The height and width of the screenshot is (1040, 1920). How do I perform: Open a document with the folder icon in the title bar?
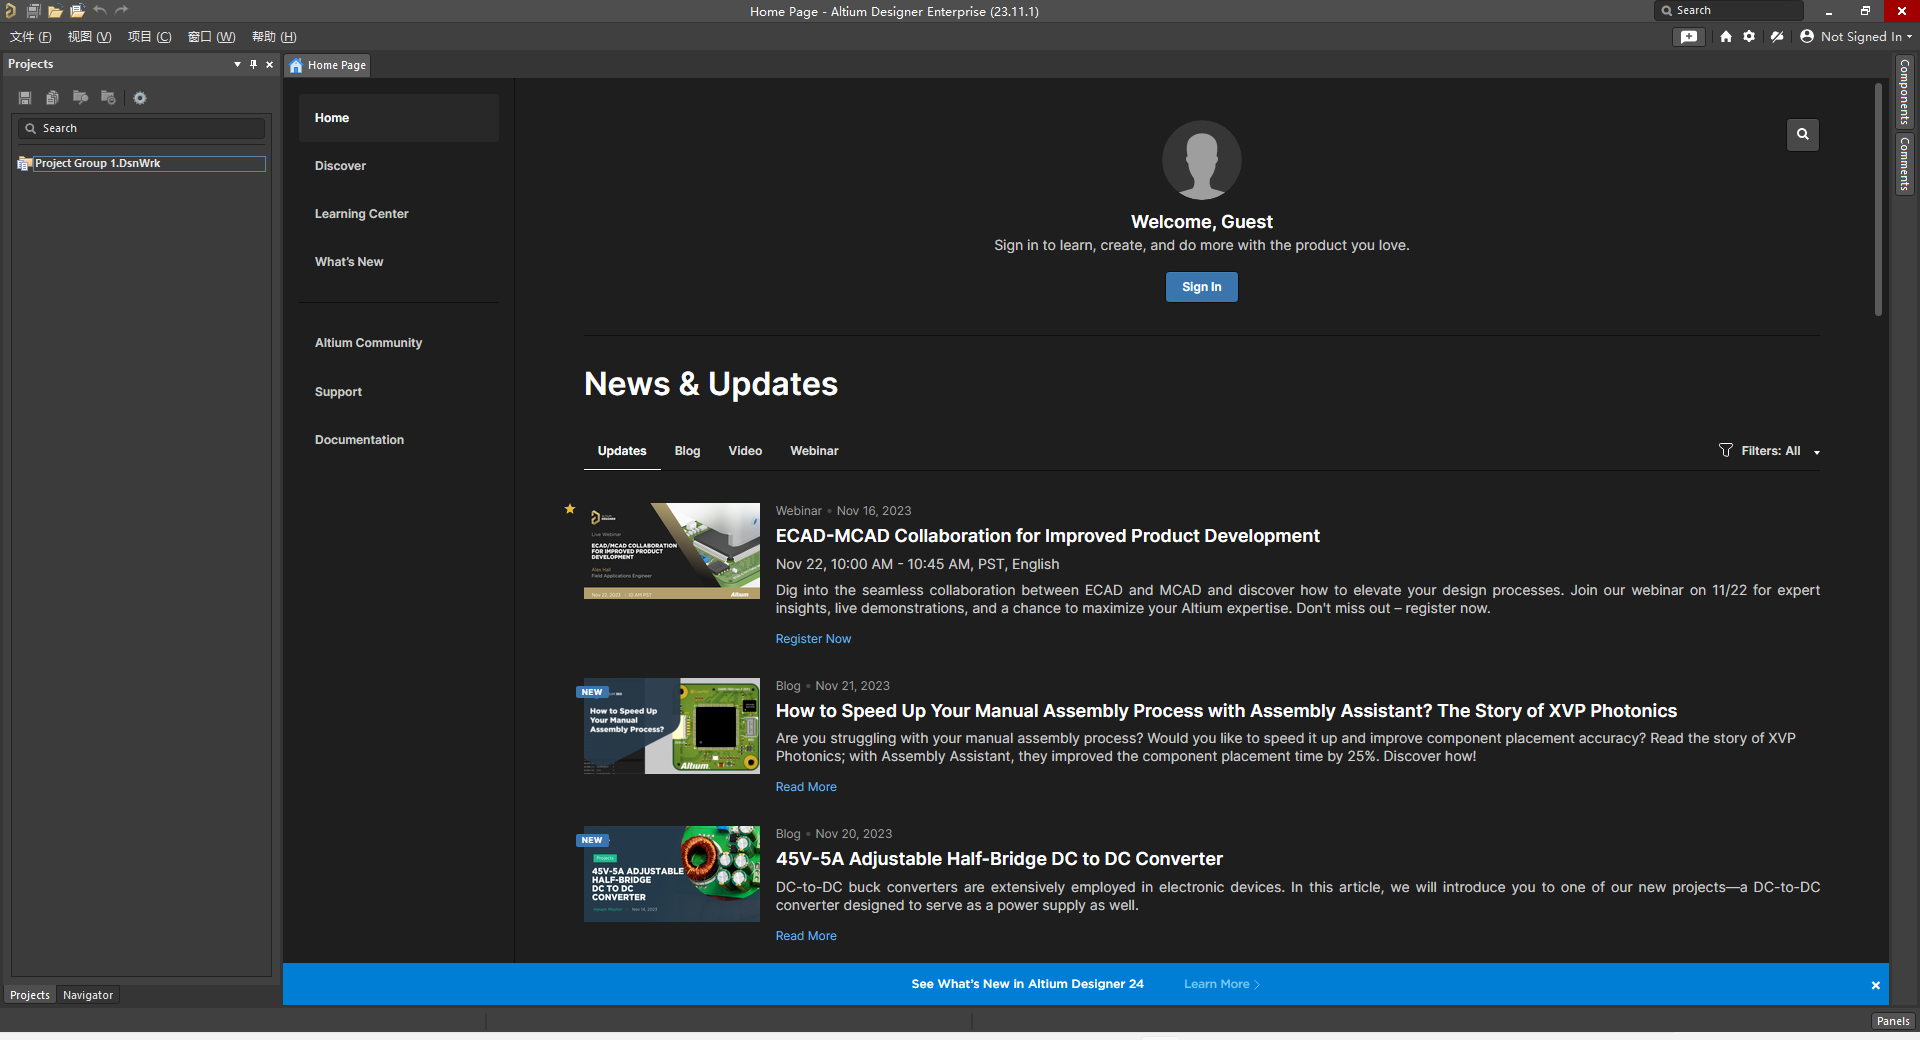55,11
